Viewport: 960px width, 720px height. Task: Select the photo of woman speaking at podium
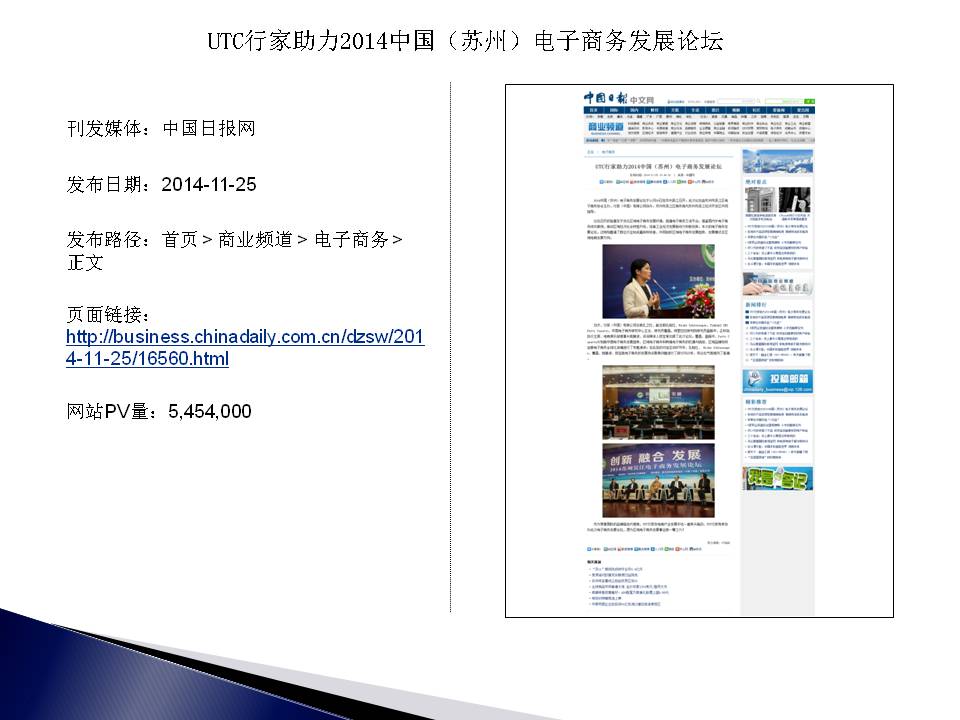pos(658,281)
